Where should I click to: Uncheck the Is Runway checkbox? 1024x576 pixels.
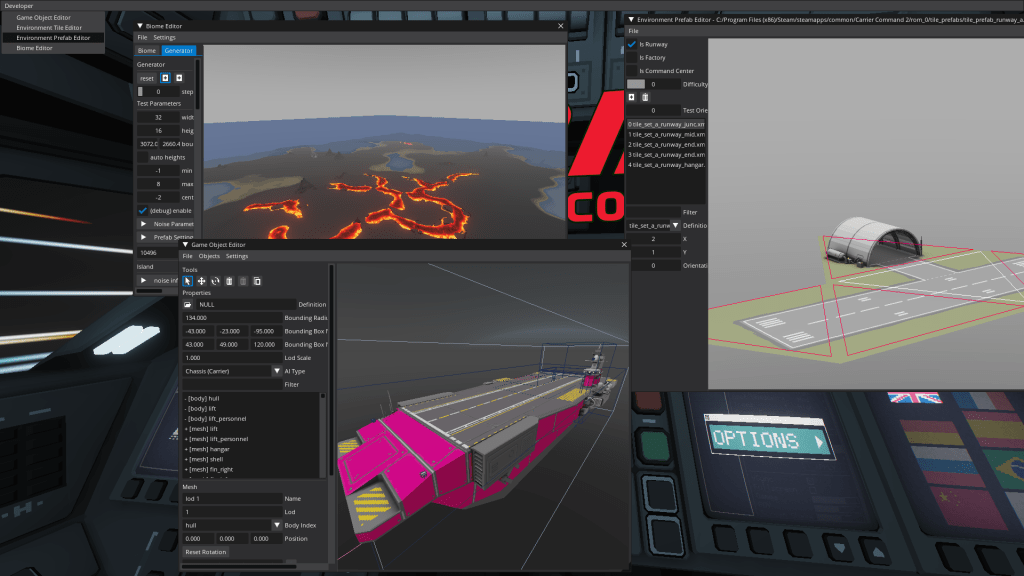click(632, 44)
